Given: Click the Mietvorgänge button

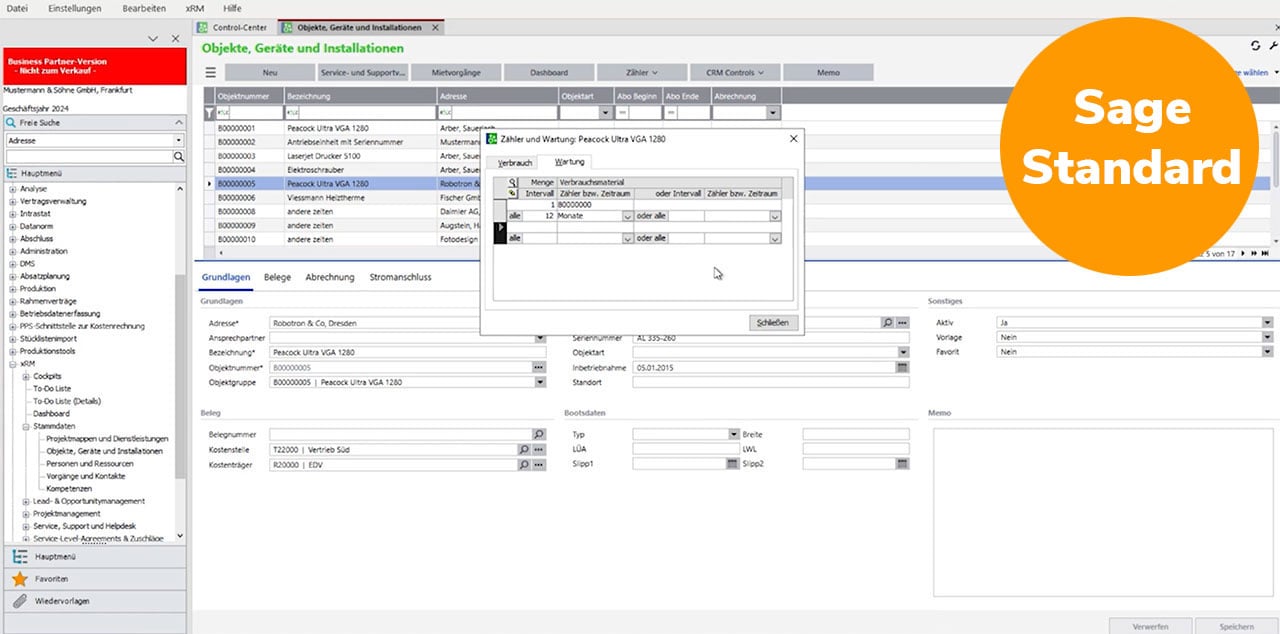Looking at the screenshot, I should click(455, 73).
